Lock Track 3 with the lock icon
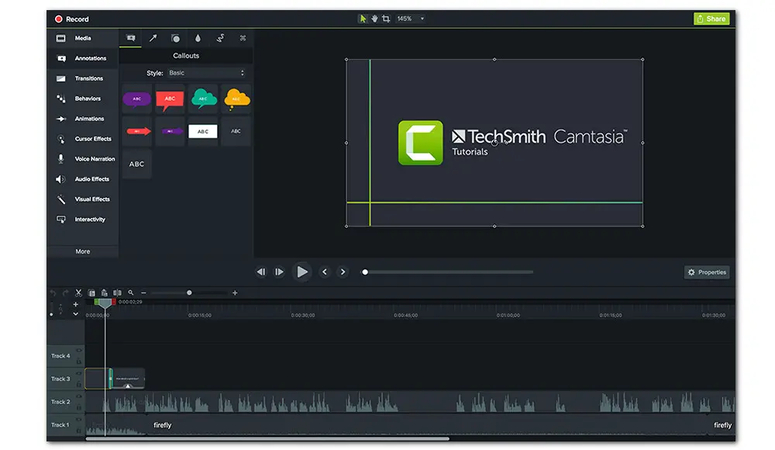 [79, 384]
